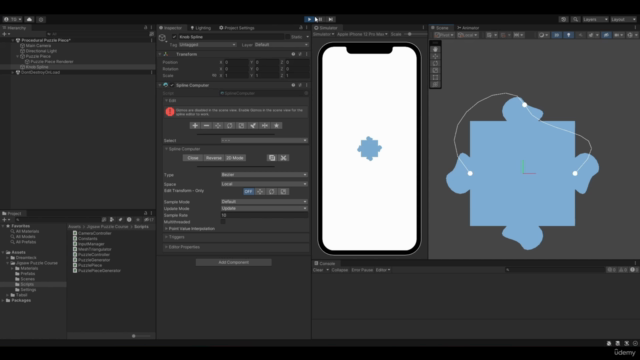The image size is (640, 360).
Task: Select the remove points minus tool
Action: tap(207, 125)
